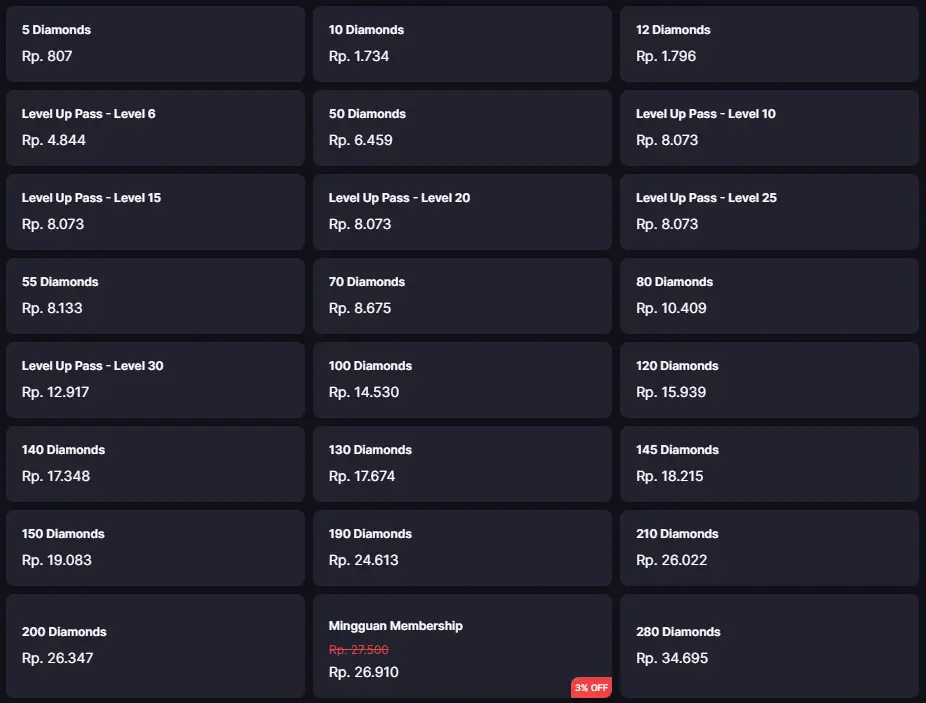Choose the 280 Diamonds package
The width and height of the screenshot is (926, 703).
(770, 646)
